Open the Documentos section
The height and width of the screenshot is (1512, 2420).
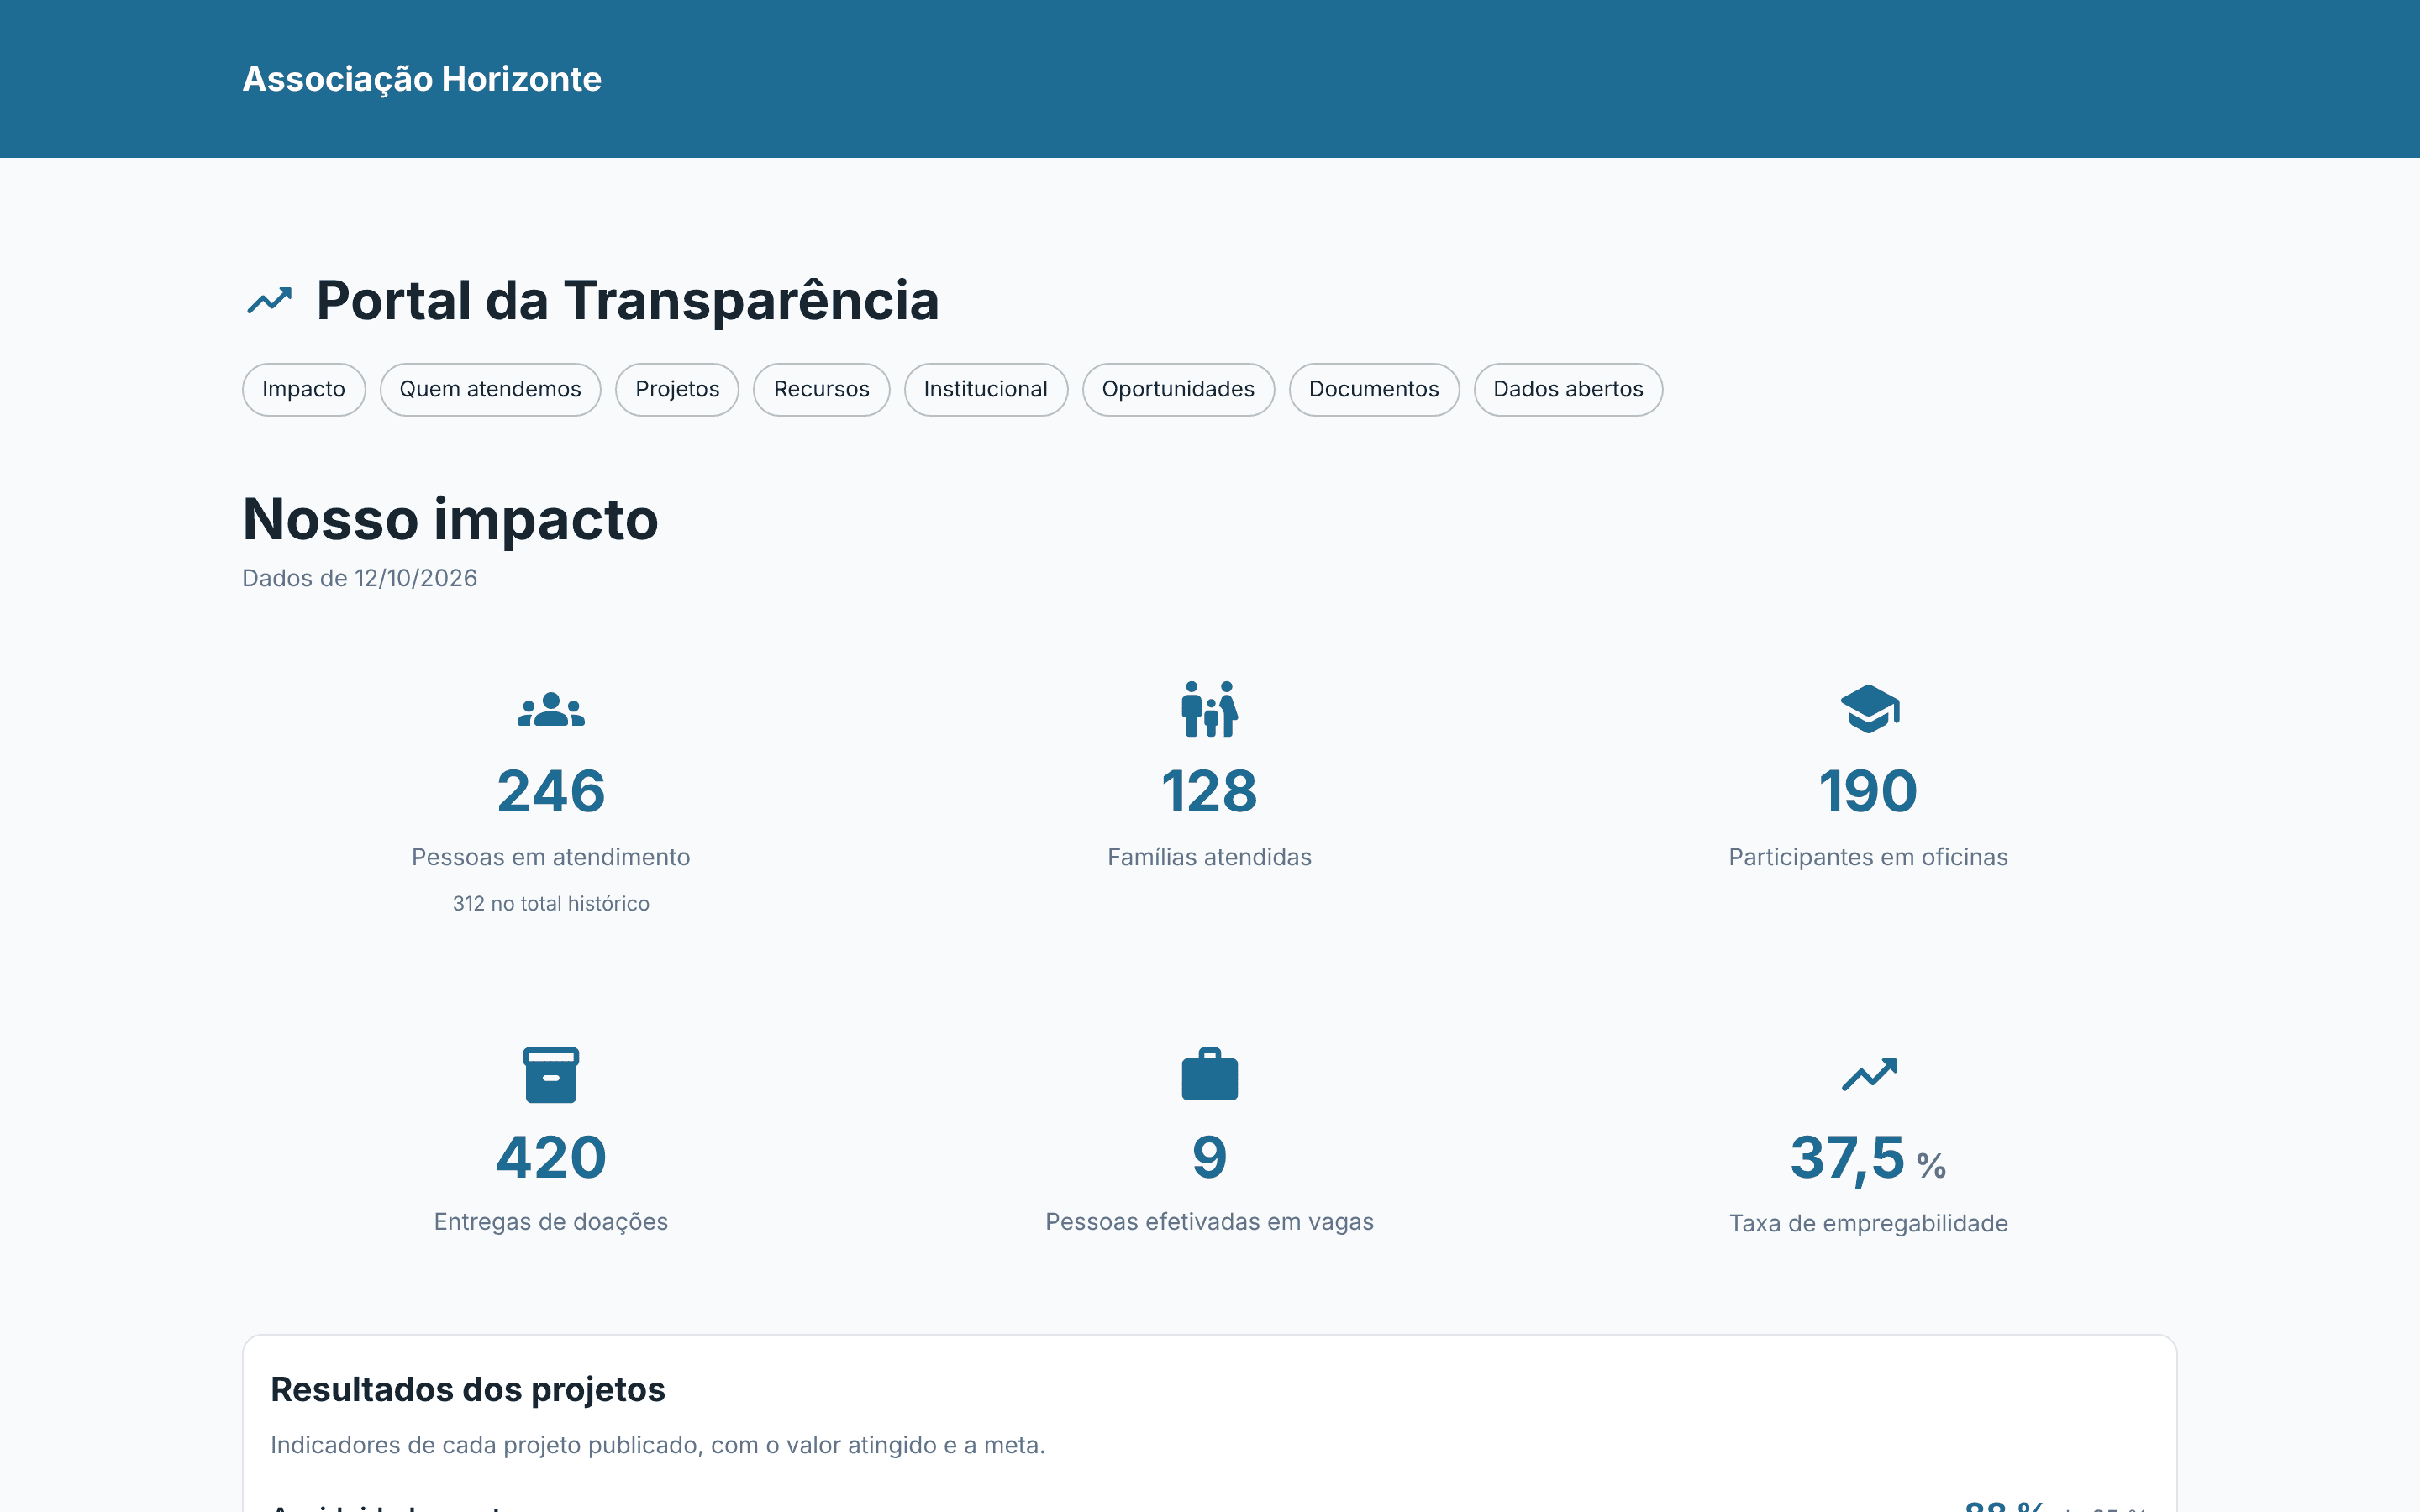(x=1374, y=389)
